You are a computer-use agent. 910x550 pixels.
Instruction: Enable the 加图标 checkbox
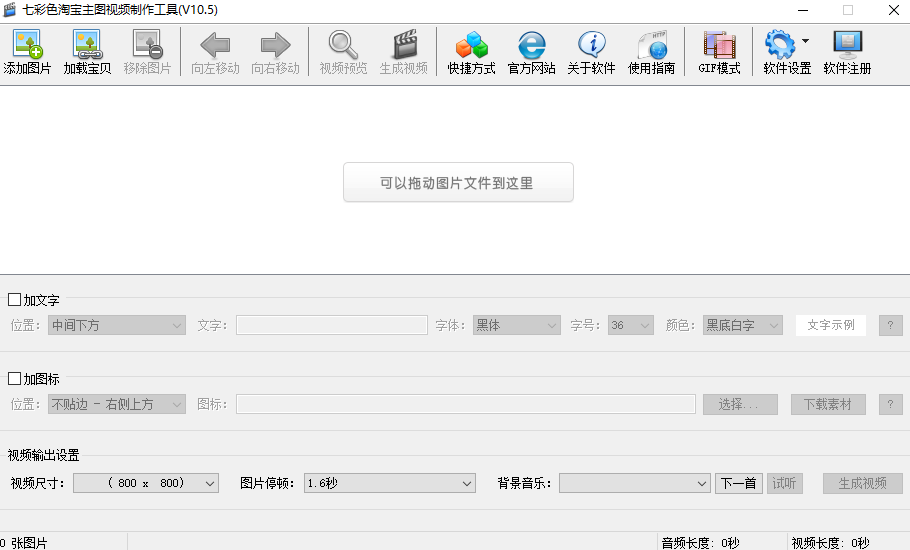click(x=15, y=379)
